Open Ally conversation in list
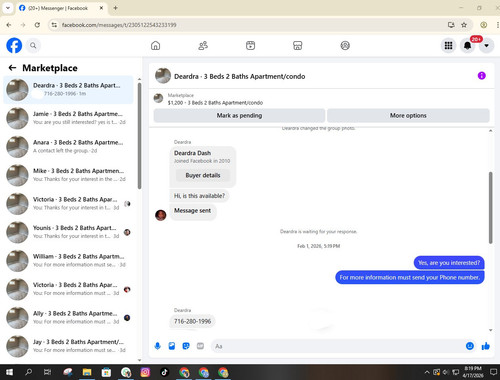Image resolution: width=500 pixels, height=380 pixels. pos(68,317)
